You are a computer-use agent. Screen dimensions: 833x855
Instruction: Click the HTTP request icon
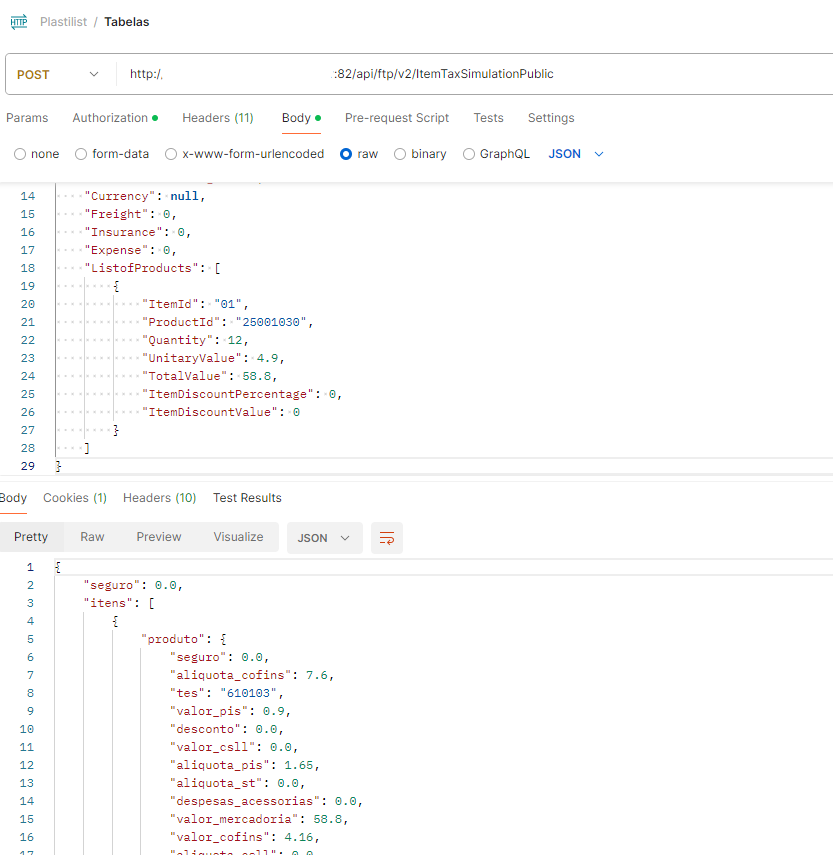(19, 21)
